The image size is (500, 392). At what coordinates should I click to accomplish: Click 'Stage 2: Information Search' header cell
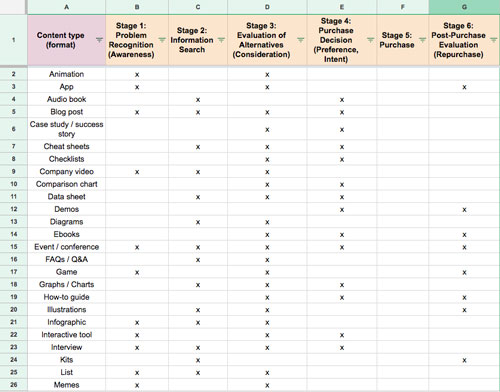(198, 40)
